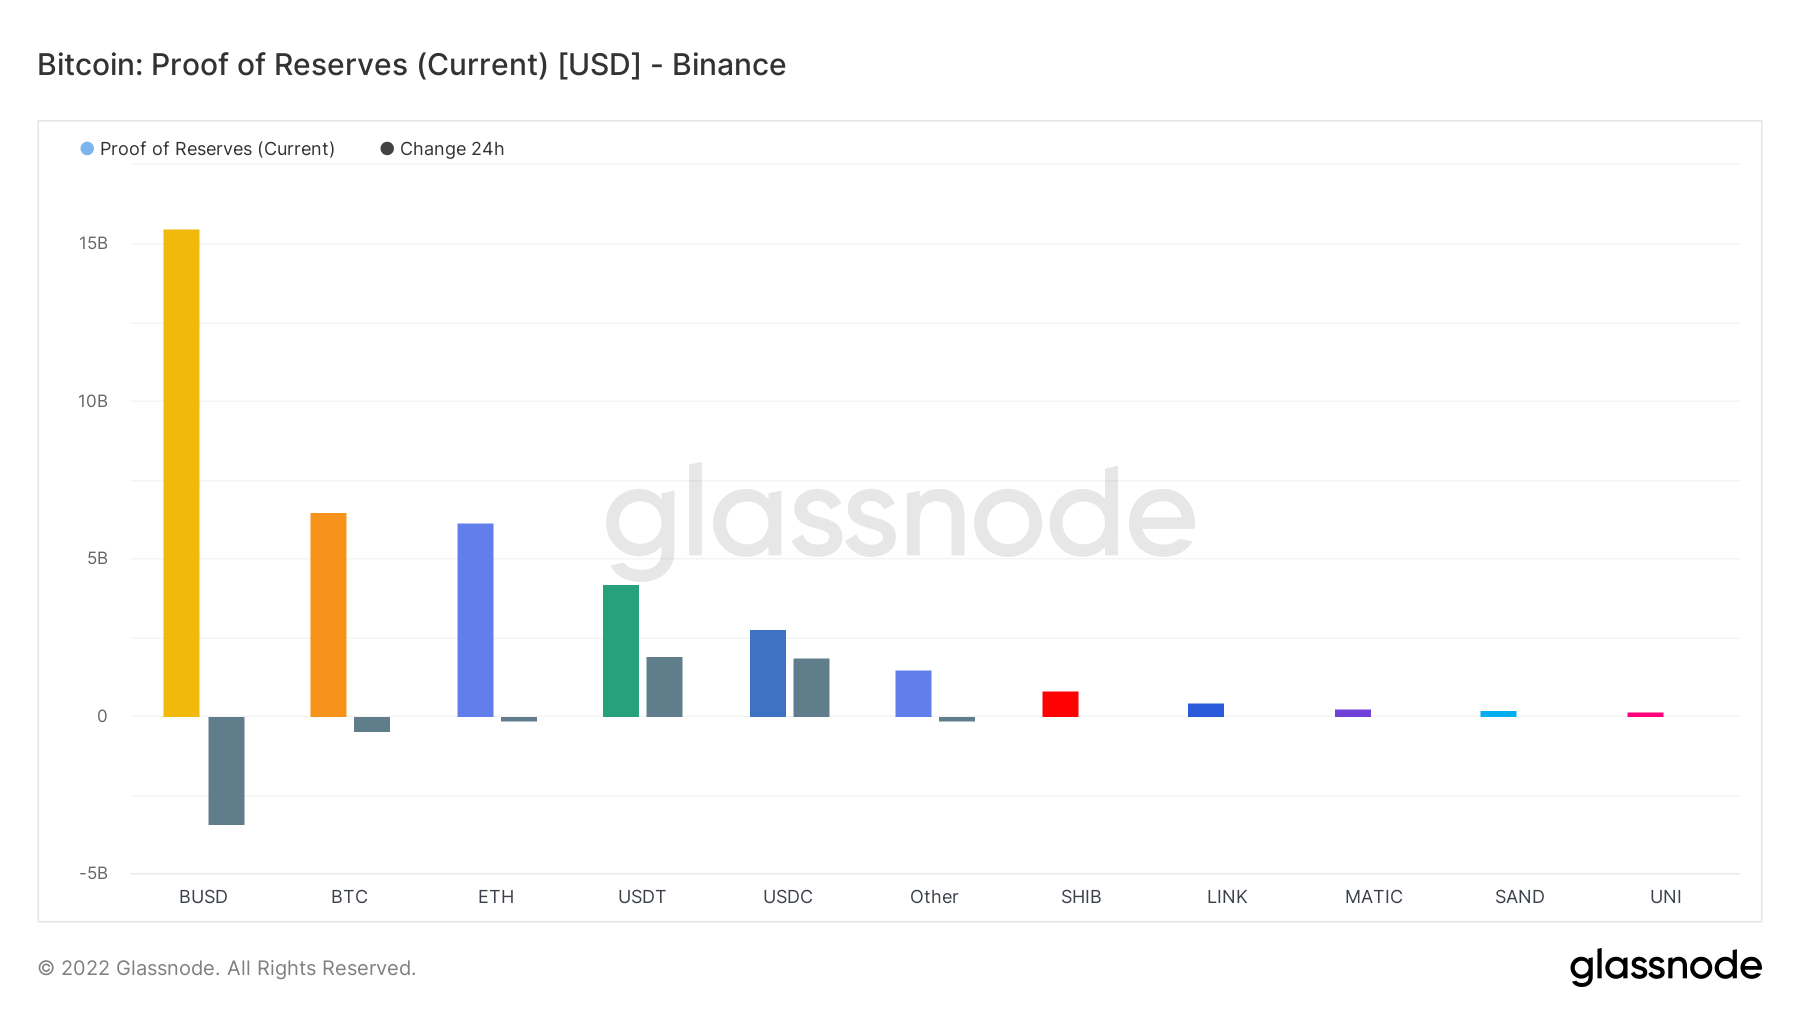Viewport: 1800px width, 1013px height.
Task: Click the dark Change 24h legend dot
Action: (387, 149)
